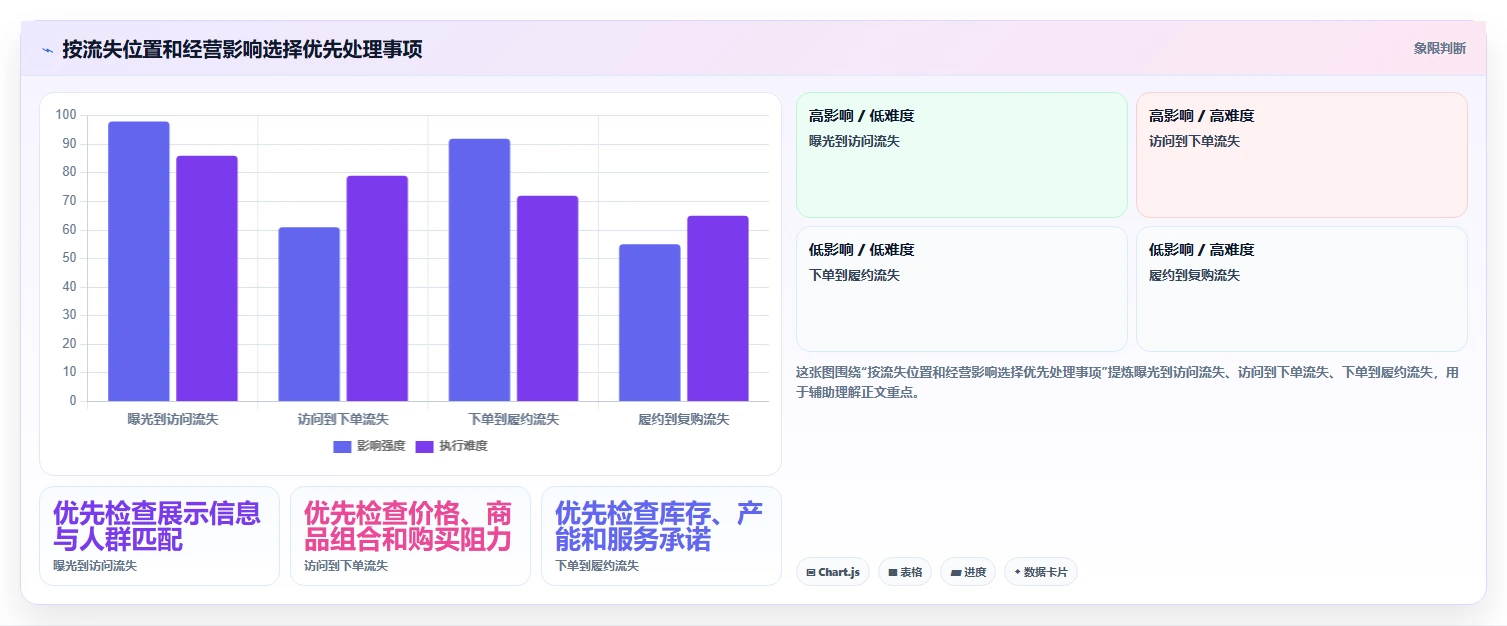Click the header icon beside the title
1507x626 pixels.
47,49
